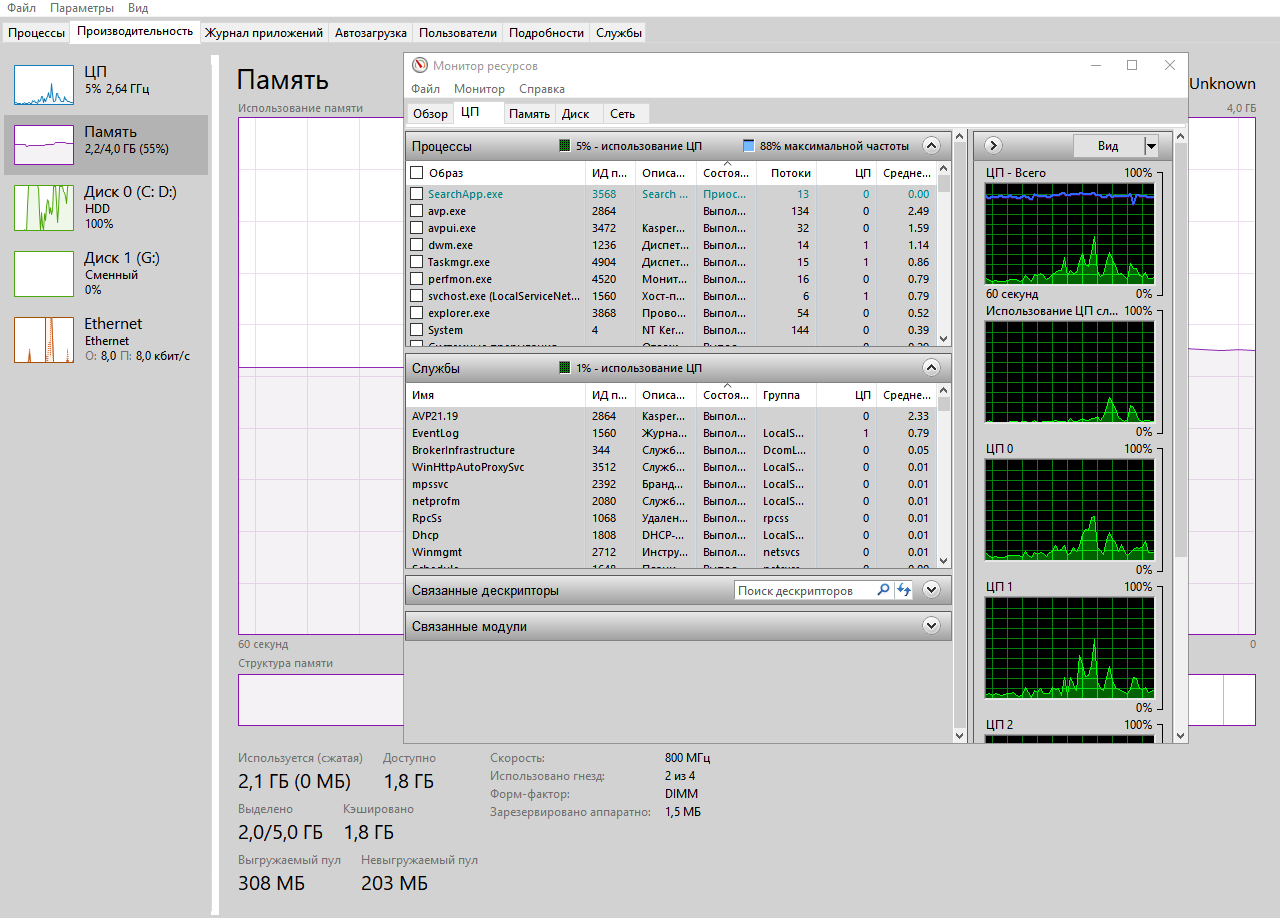Screen dimensions: 1280x918
Task: Select the mpssvc service row
Action: tap(671, 484)
